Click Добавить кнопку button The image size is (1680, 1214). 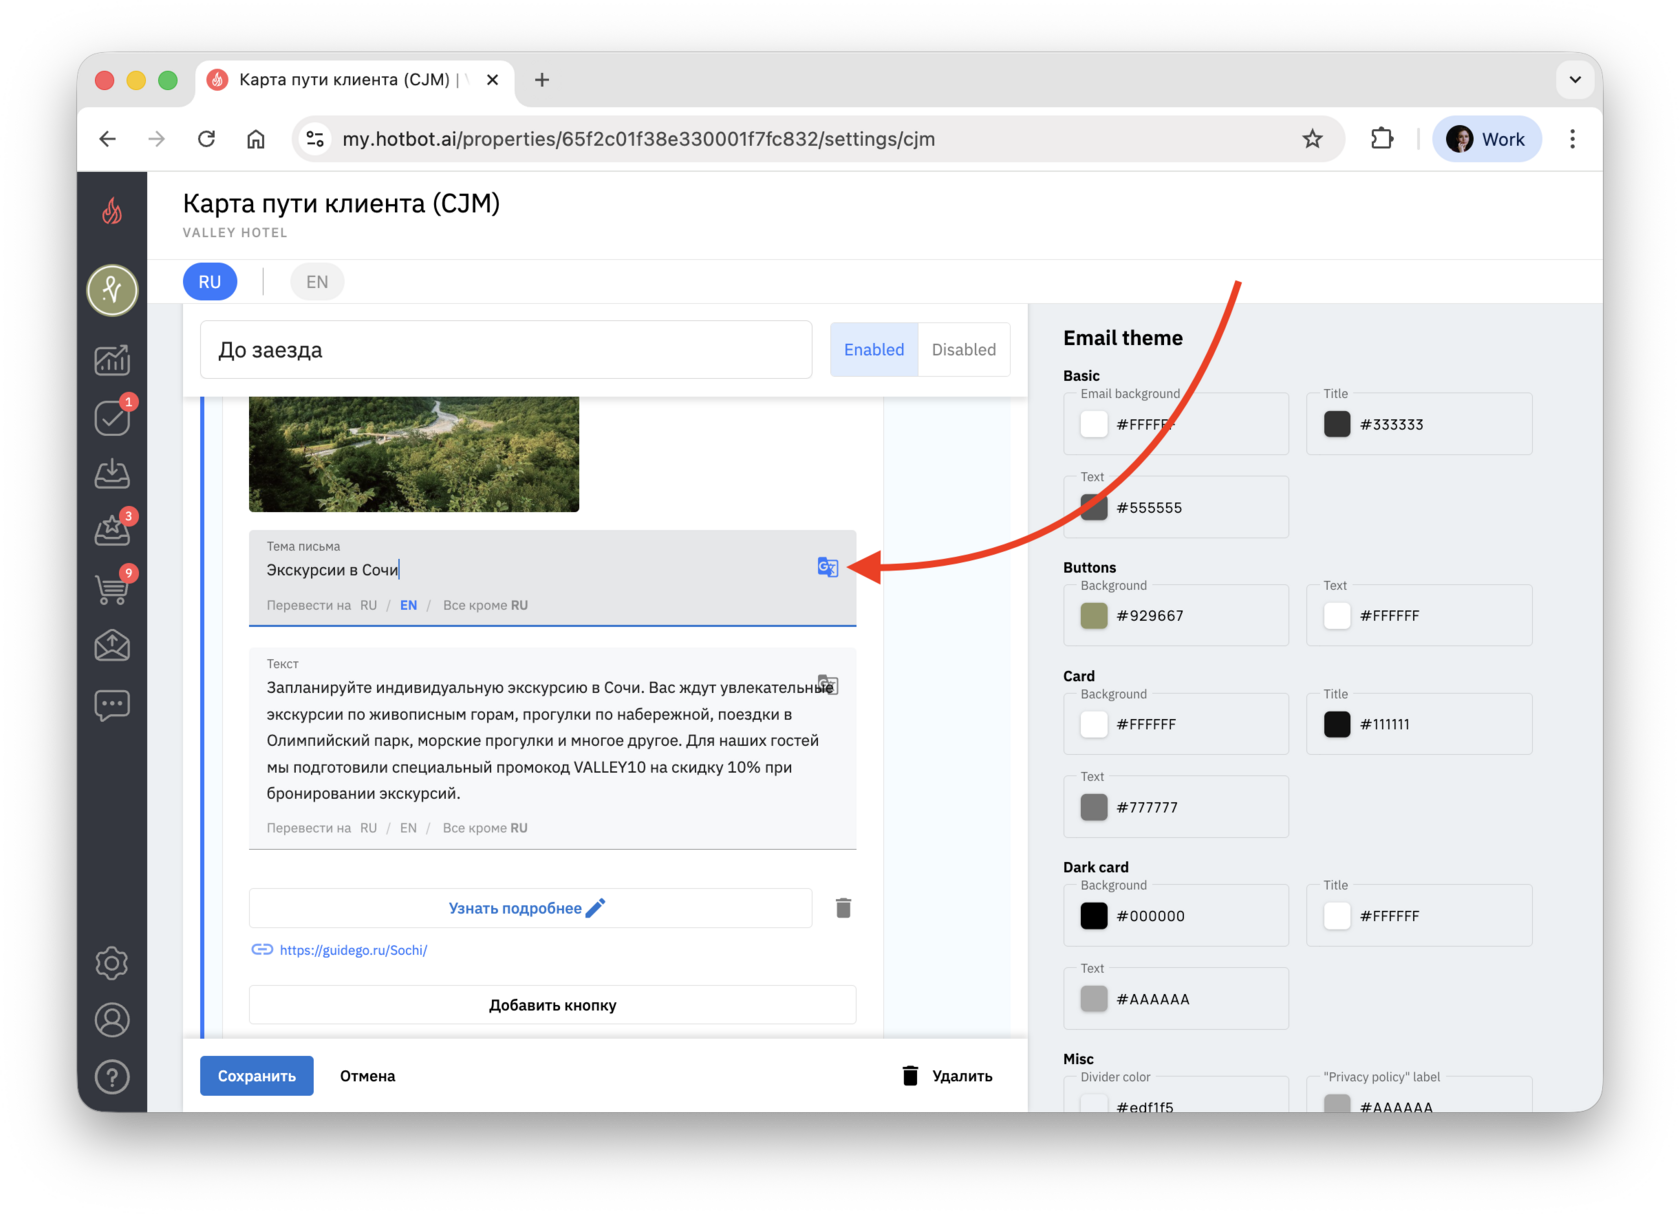pos(552,1005)
